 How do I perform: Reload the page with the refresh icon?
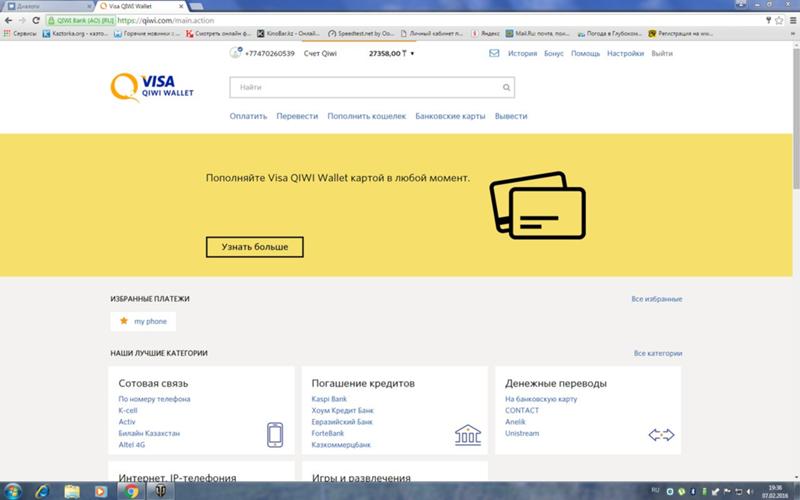(36, 20)
